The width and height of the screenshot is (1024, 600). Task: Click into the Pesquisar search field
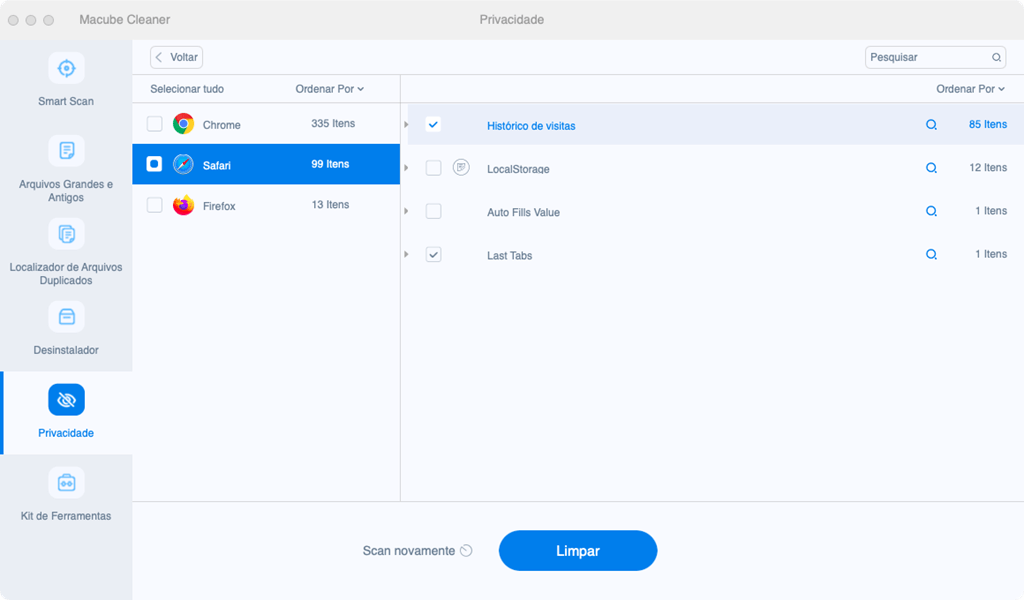coord(935,57)
